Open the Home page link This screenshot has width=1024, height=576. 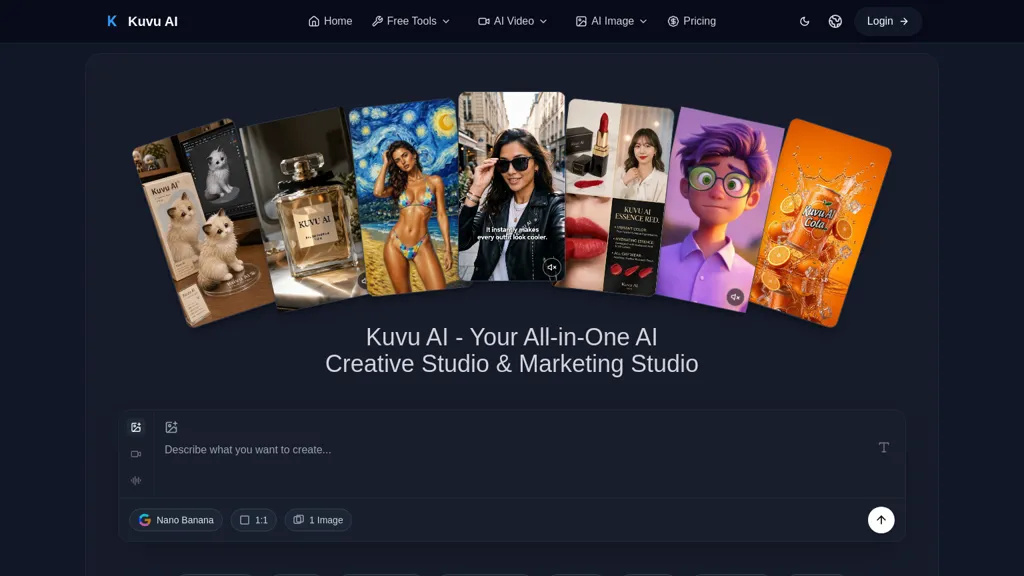pyautogui.click(x=330, y=21)
